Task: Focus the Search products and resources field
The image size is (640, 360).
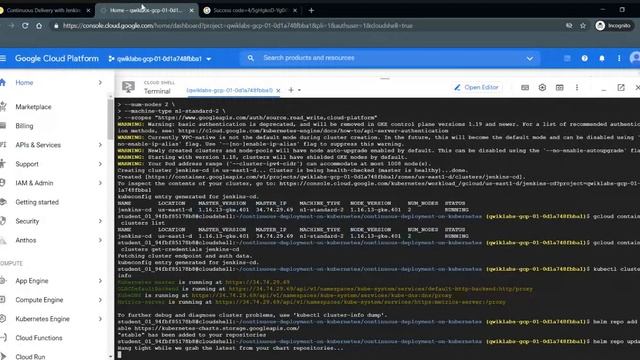Action: (x=390, y=58)
